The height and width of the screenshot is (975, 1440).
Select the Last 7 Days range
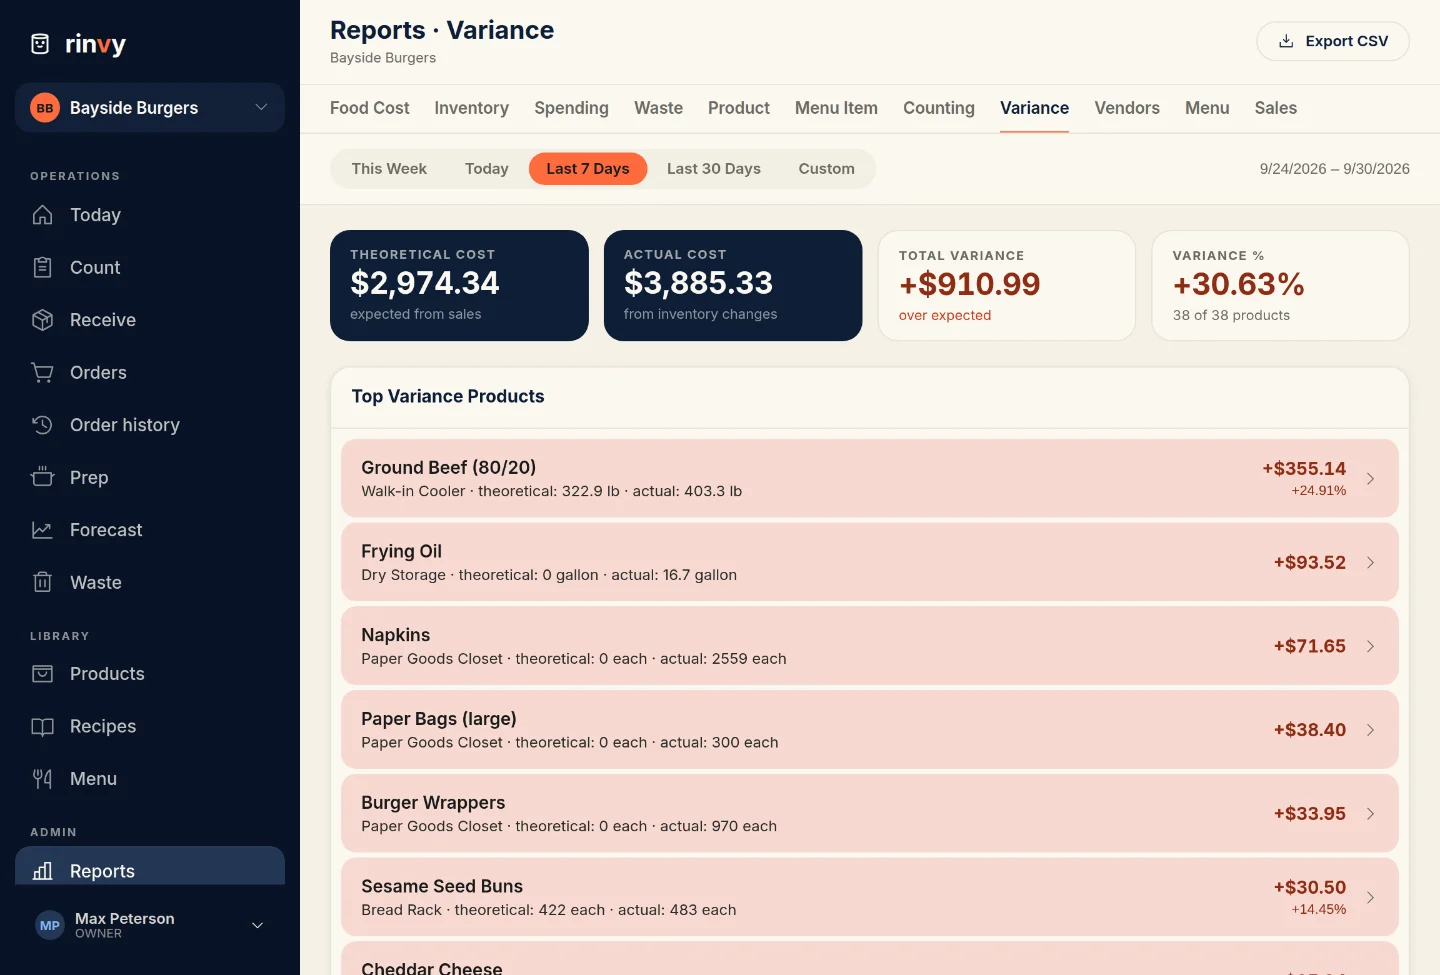(588, 169)
